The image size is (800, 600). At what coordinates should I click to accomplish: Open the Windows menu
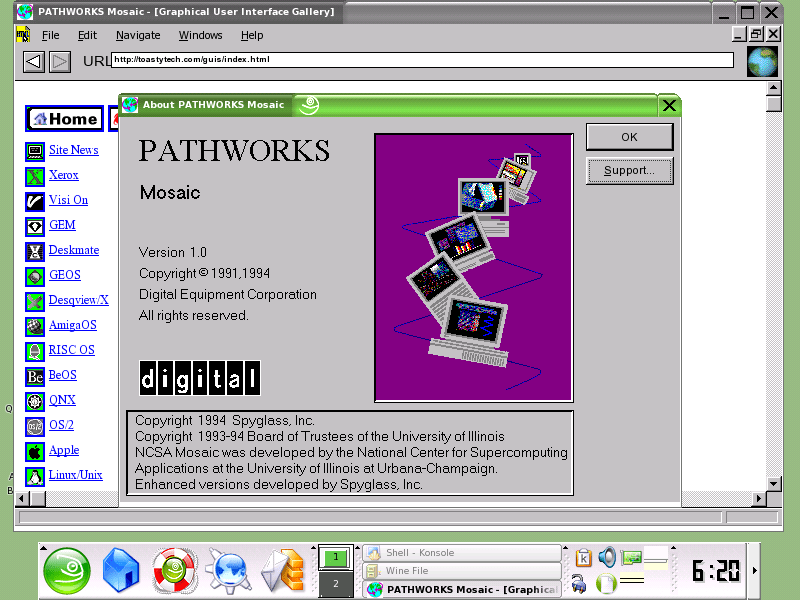(200, 35)
